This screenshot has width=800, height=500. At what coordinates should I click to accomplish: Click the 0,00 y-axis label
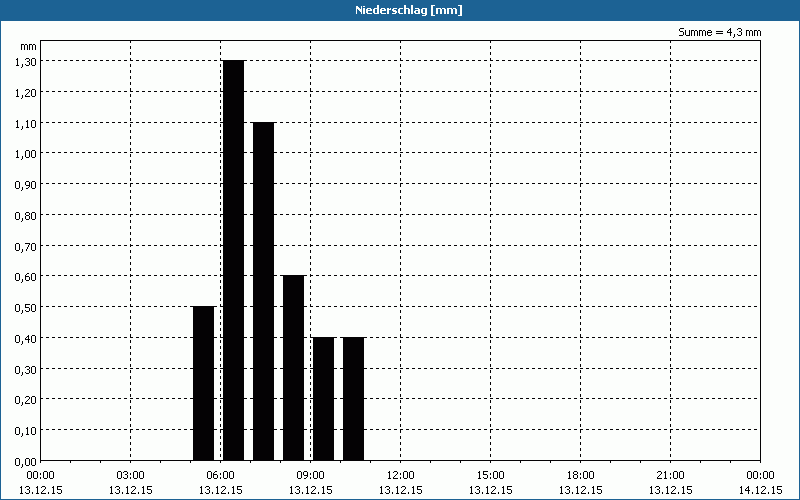[26, 462]
